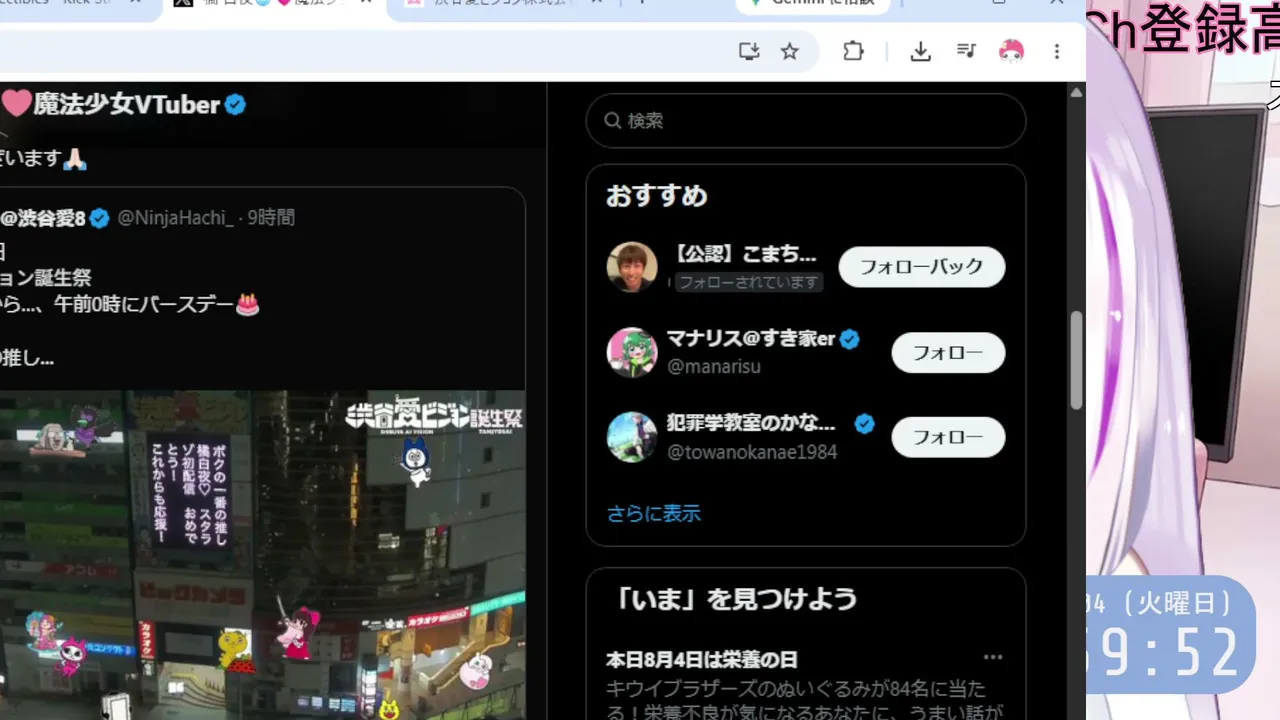Open the Chrome three-dot menu
1280x720 pixels.
click(x=1057, y=51)
